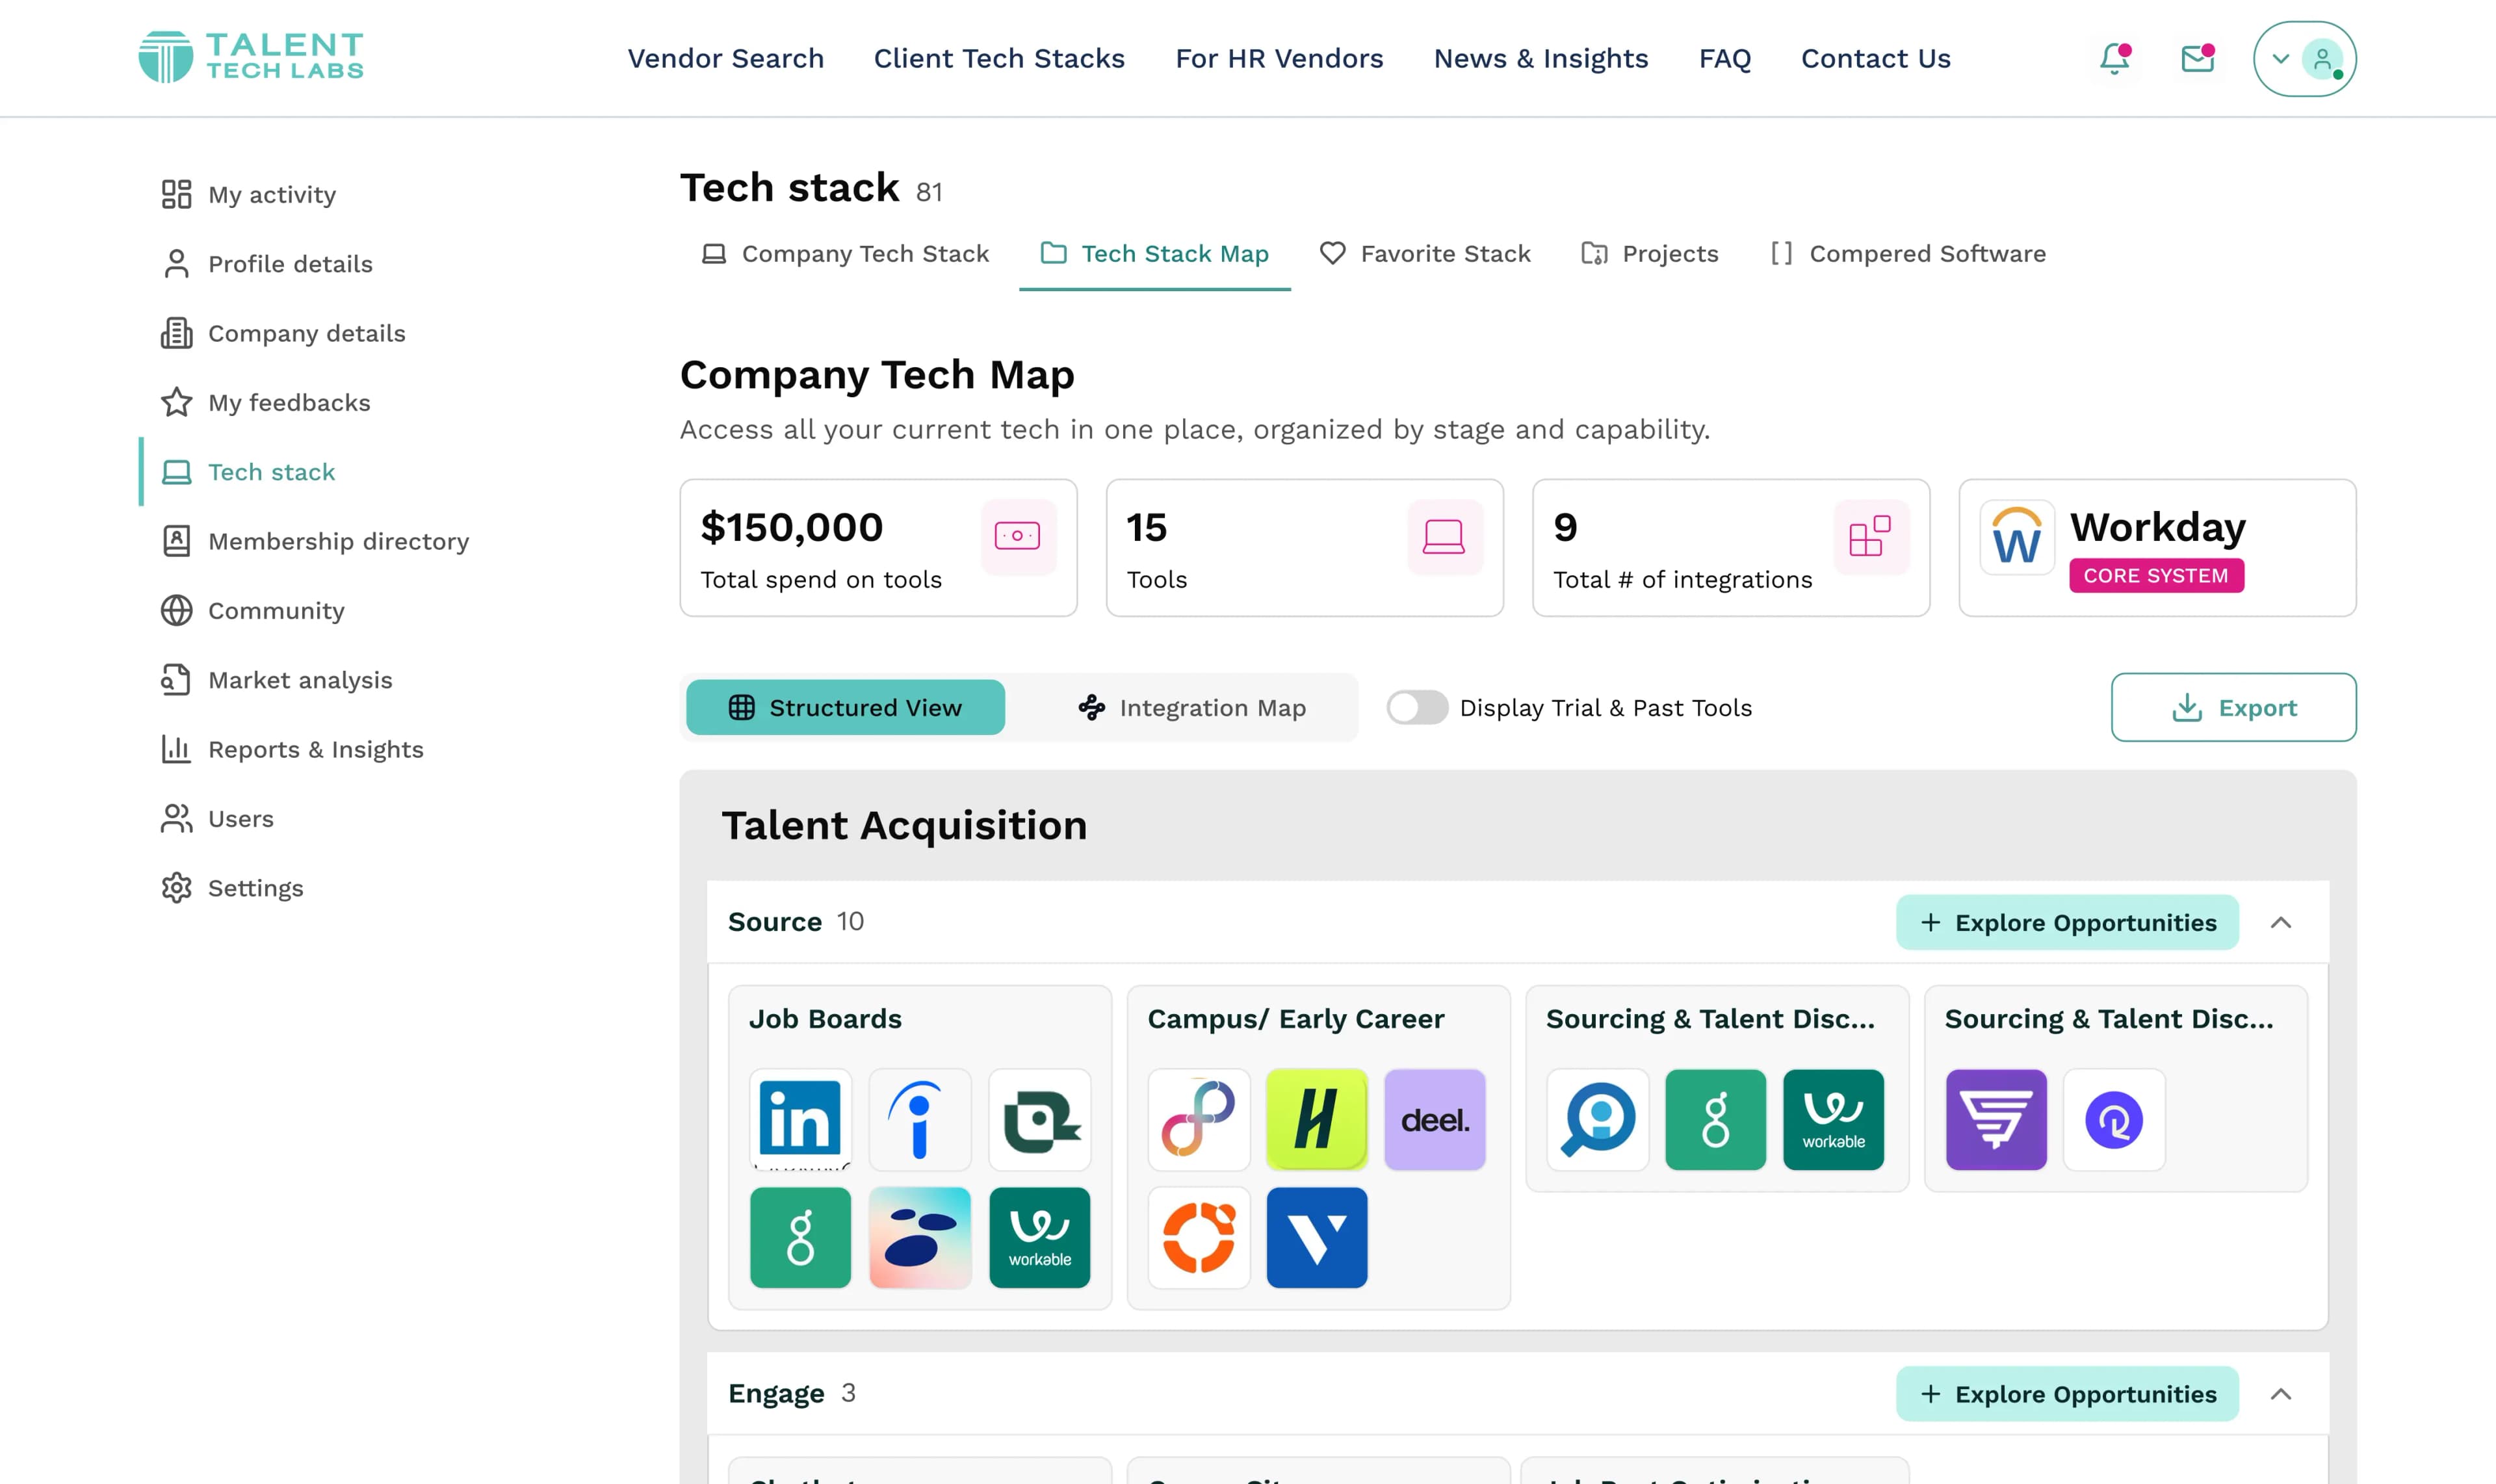Explore Opportunities for Source

[2067, 922]
